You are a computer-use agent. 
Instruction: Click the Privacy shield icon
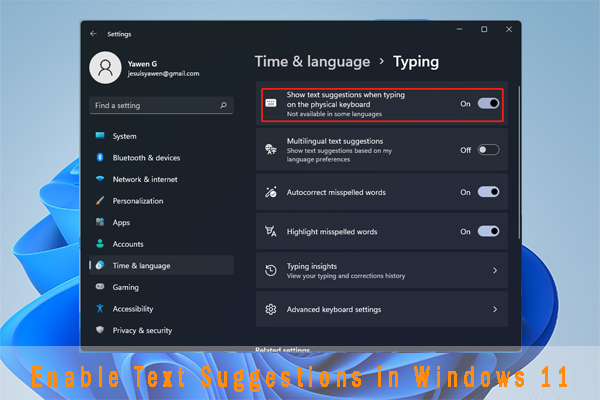[x=100, y=330]
